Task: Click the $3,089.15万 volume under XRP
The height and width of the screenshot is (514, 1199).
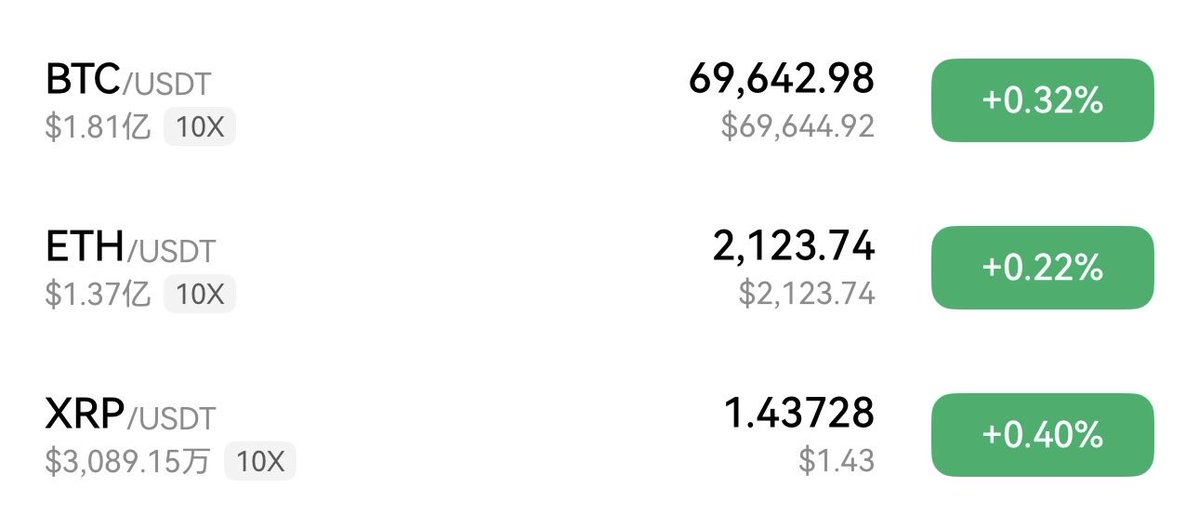Action: tap(129, 461)
